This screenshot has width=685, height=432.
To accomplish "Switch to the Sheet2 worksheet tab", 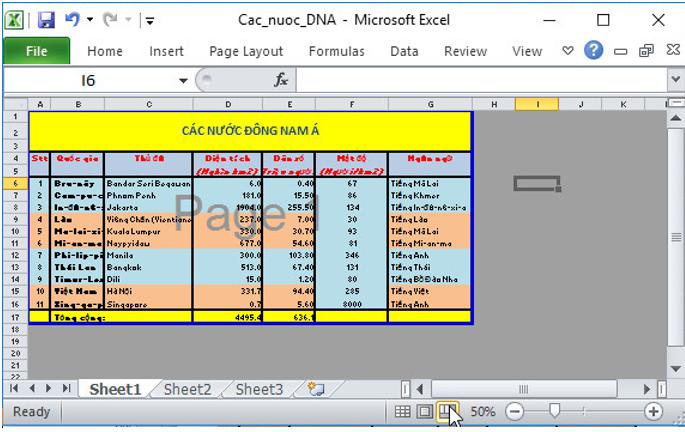I will [187, 389].
